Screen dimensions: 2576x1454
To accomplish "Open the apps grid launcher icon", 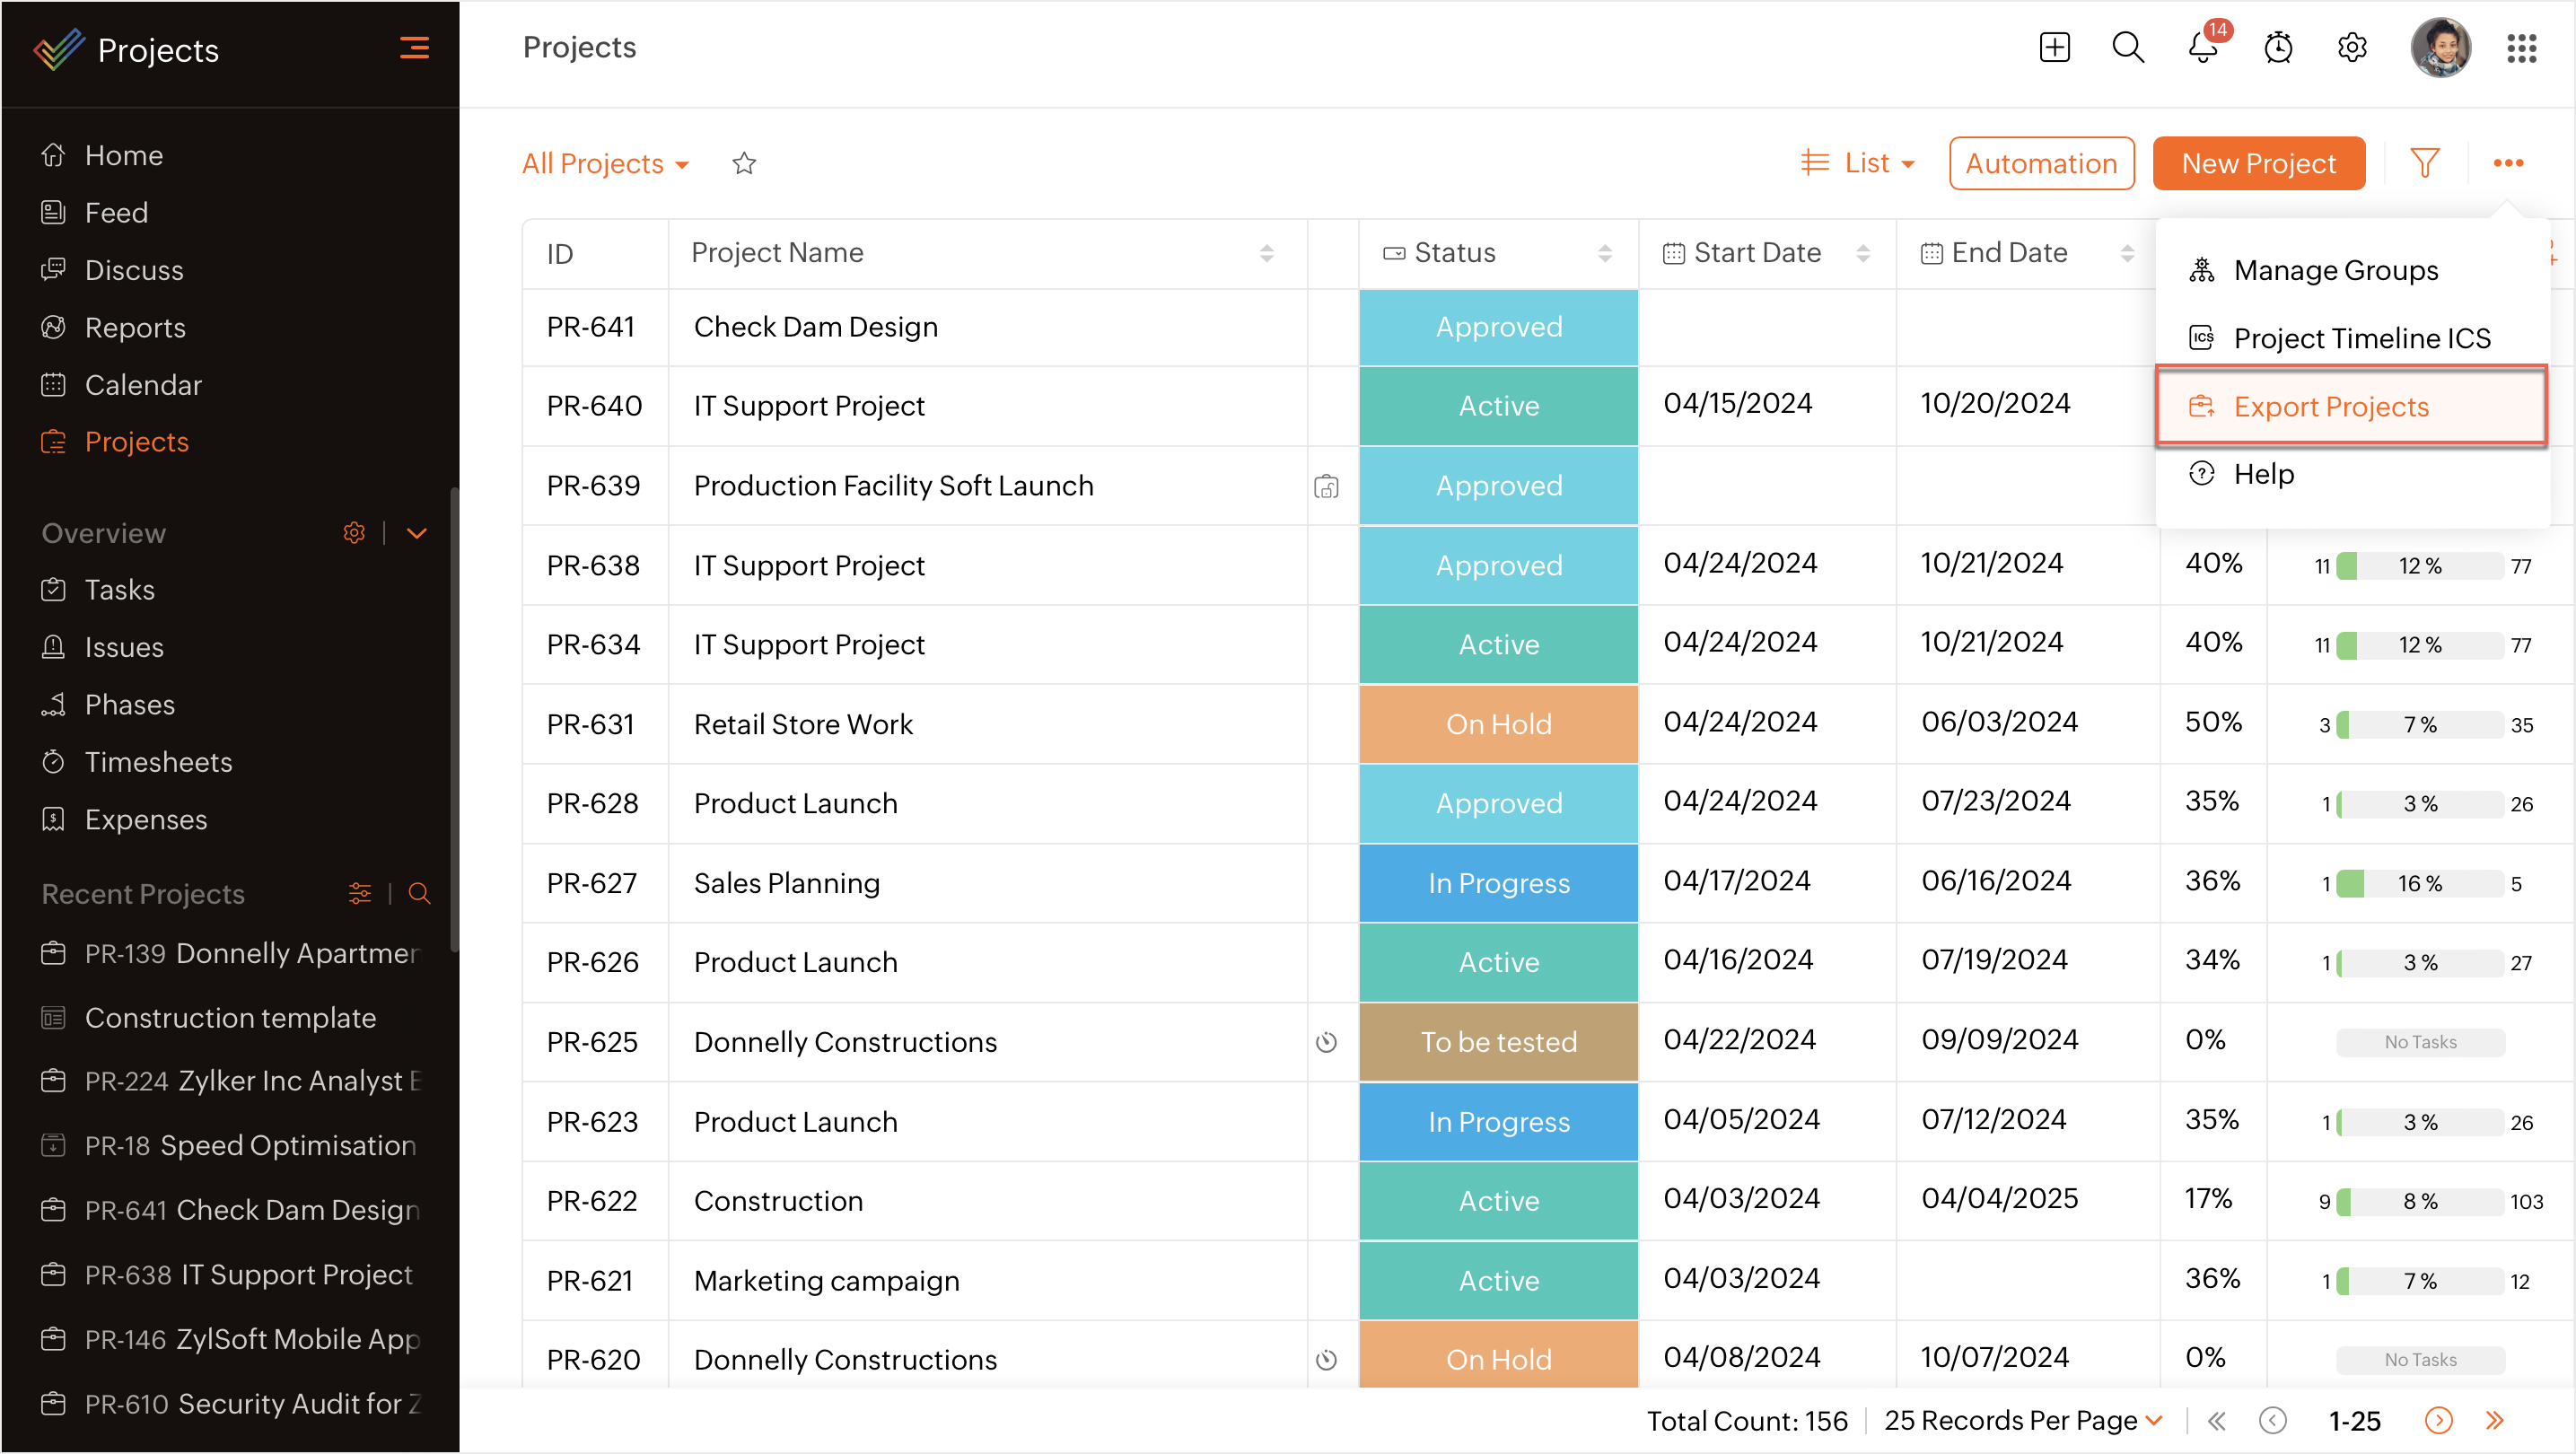I will pyautogui.click(x=2521, y=48).
